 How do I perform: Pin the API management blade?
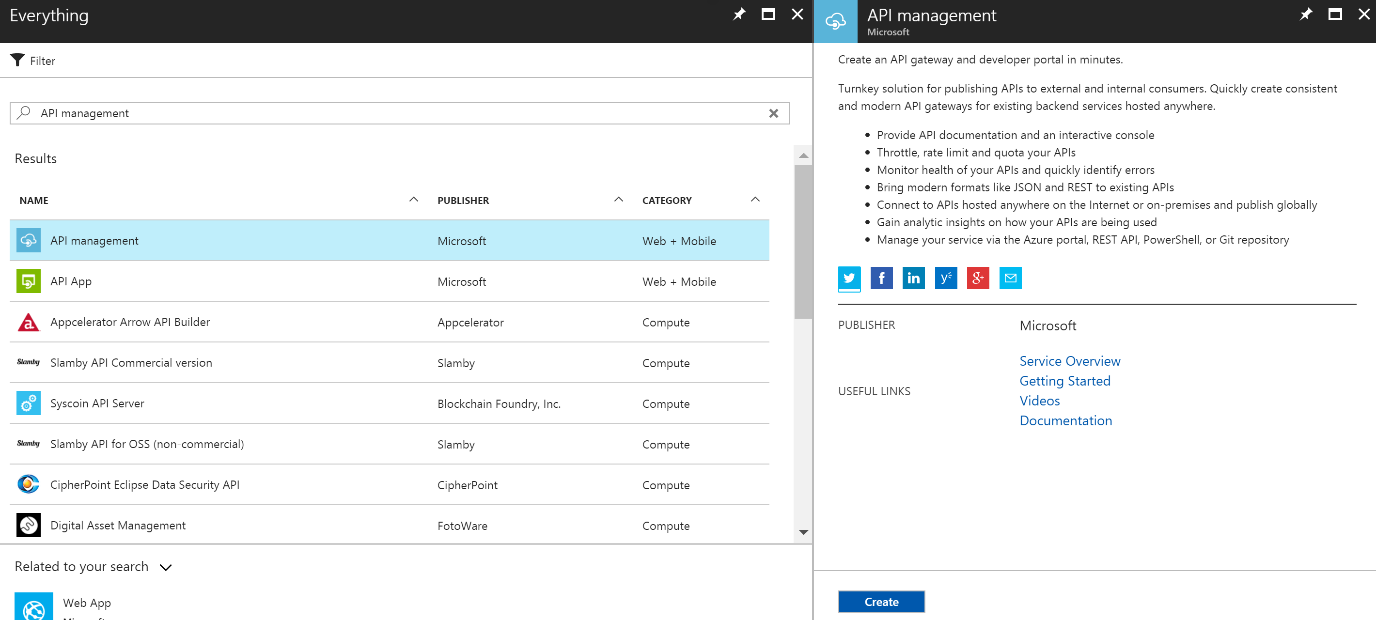pos(1306,14)
